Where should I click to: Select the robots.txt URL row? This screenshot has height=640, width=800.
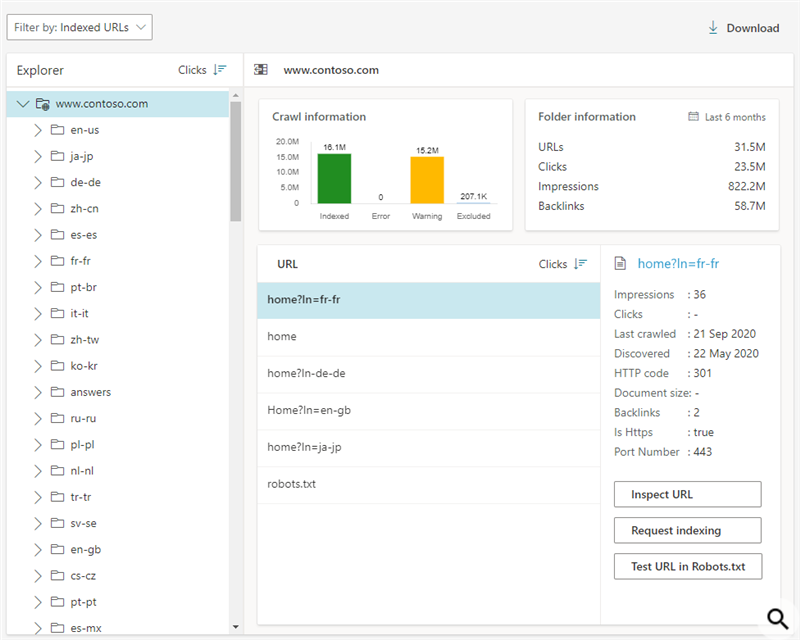[x=429, y=484]
